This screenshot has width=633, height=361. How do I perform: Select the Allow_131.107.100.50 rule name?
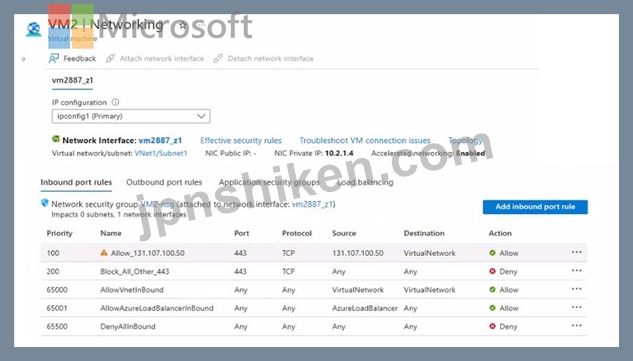tap(148, 253)
